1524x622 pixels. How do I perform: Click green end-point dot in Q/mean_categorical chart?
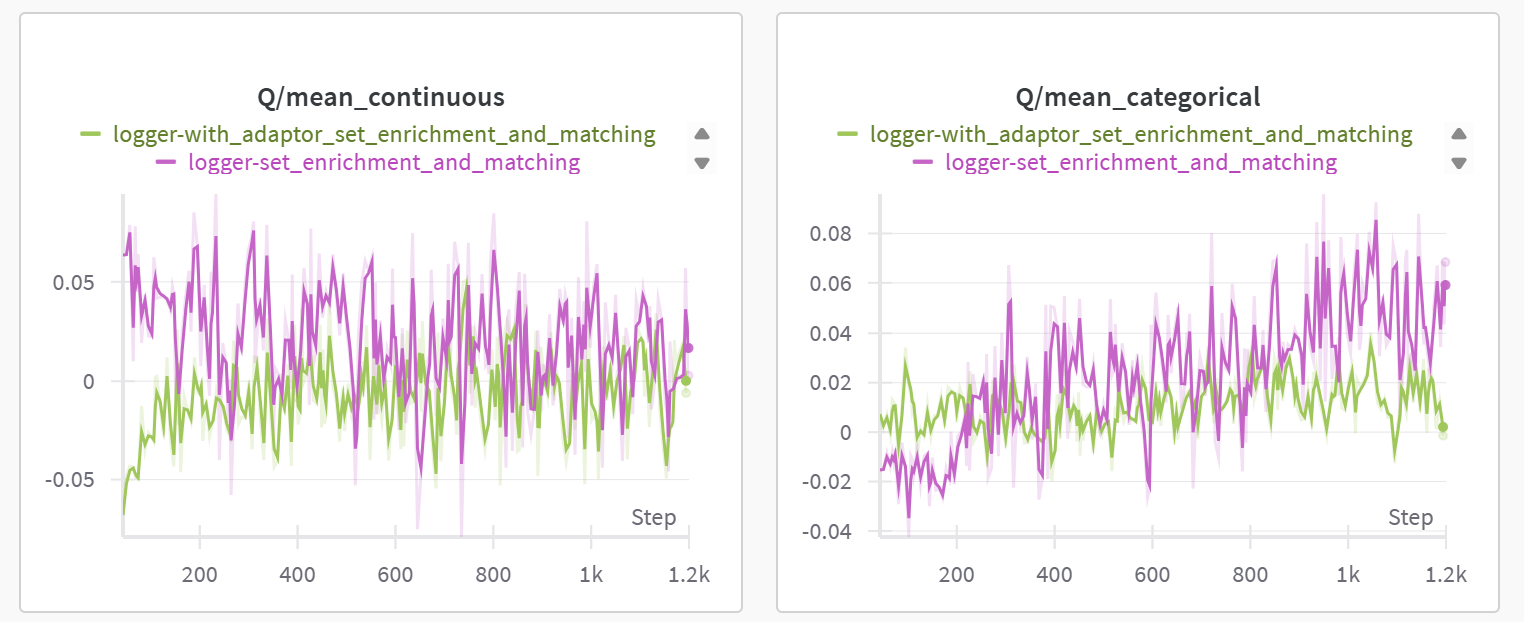click(x=1443, y=427)
